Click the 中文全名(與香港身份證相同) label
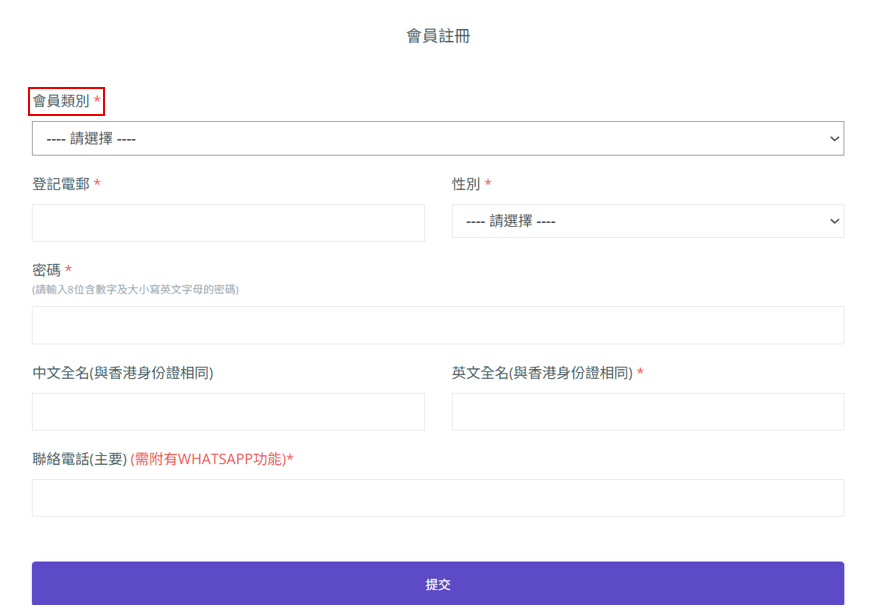 coord(123,373)
